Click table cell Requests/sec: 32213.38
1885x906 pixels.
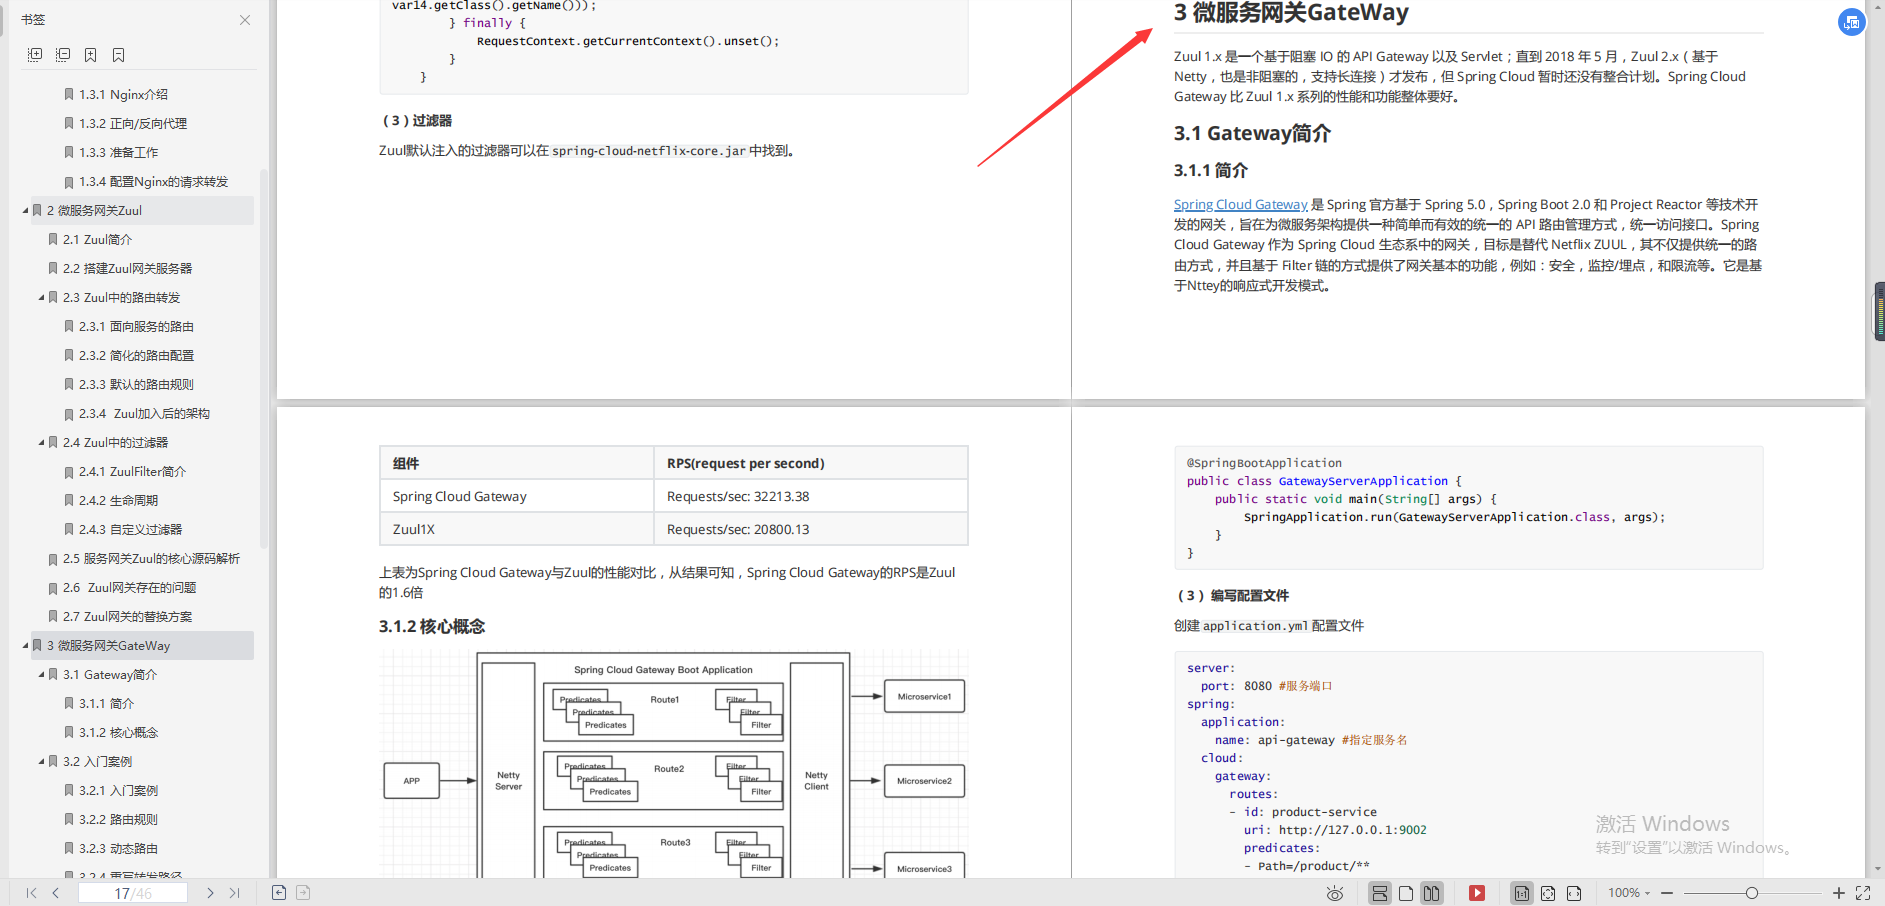pyautogui.click(x=810, y=496)
